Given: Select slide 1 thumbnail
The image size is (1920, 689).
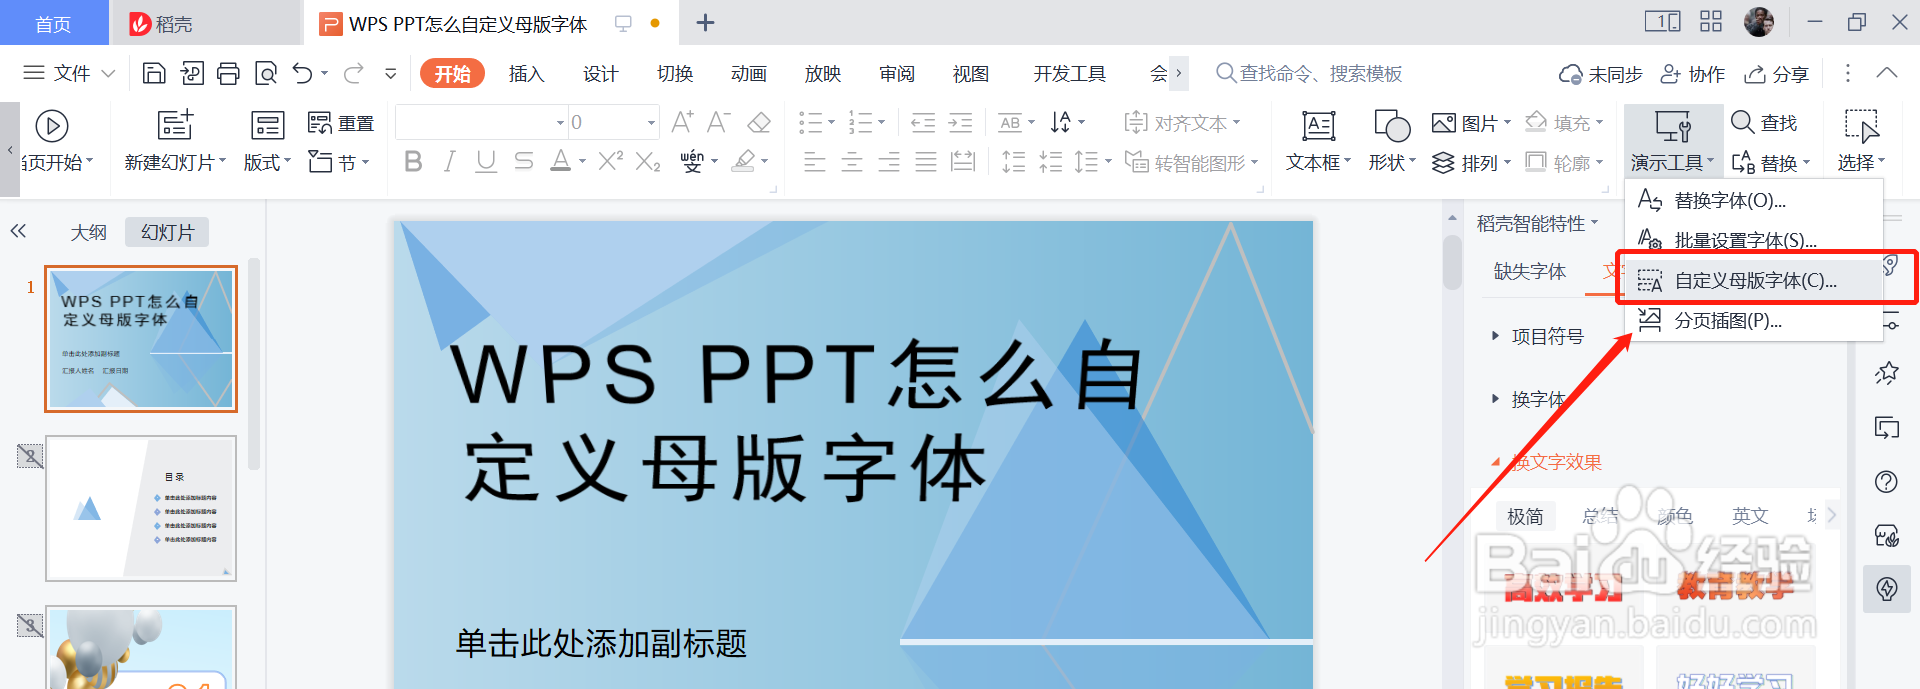Looking at the screenshot, I should pyautogui.click(x=141, y=339).
